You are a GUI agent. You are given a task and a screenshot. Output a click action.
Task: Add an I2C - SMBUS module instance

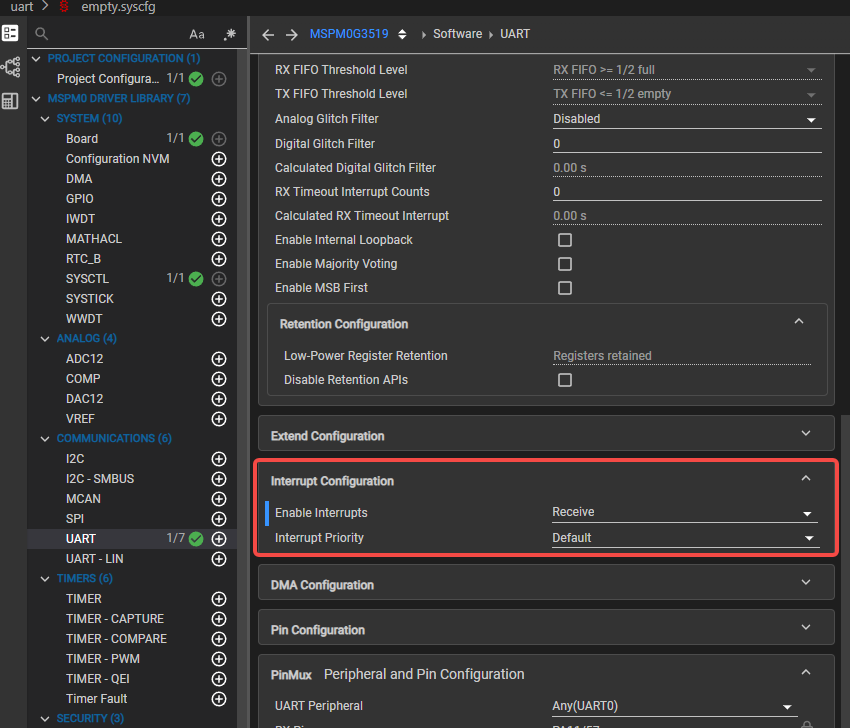coord(218,479)
